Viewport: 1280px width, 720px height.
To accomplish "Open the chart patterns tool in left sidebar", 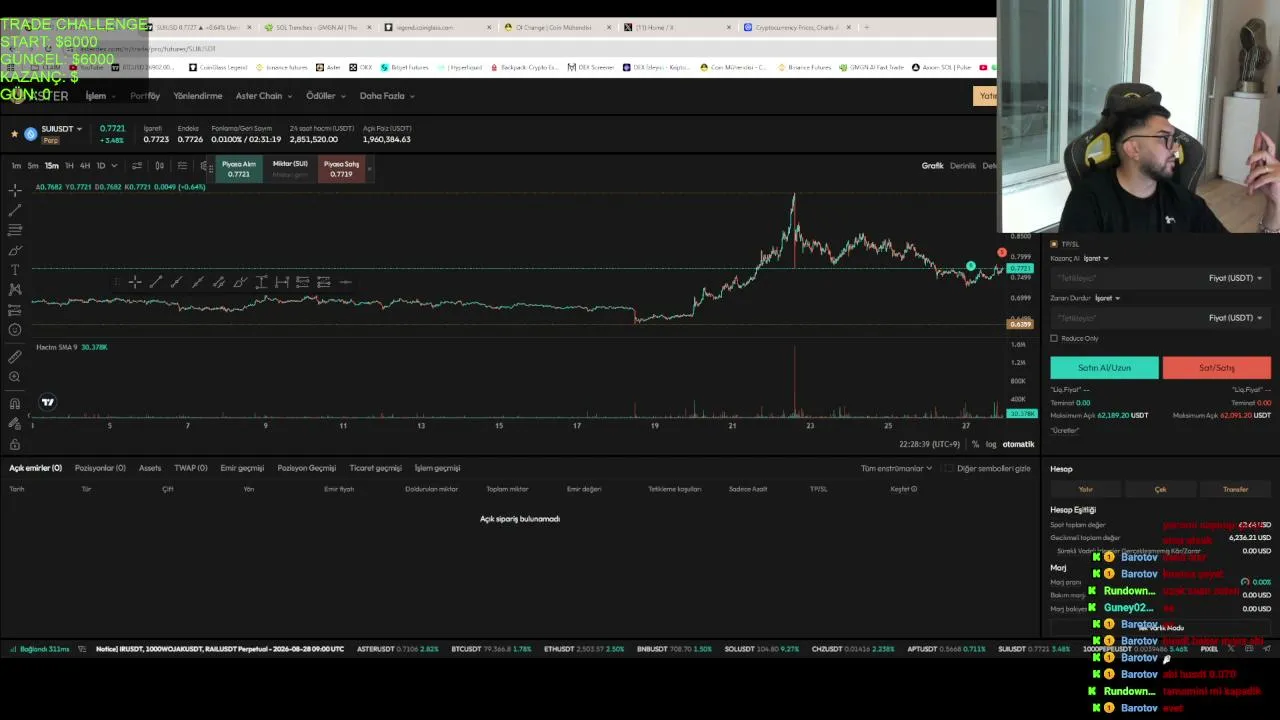I will (x=15, y=290).
